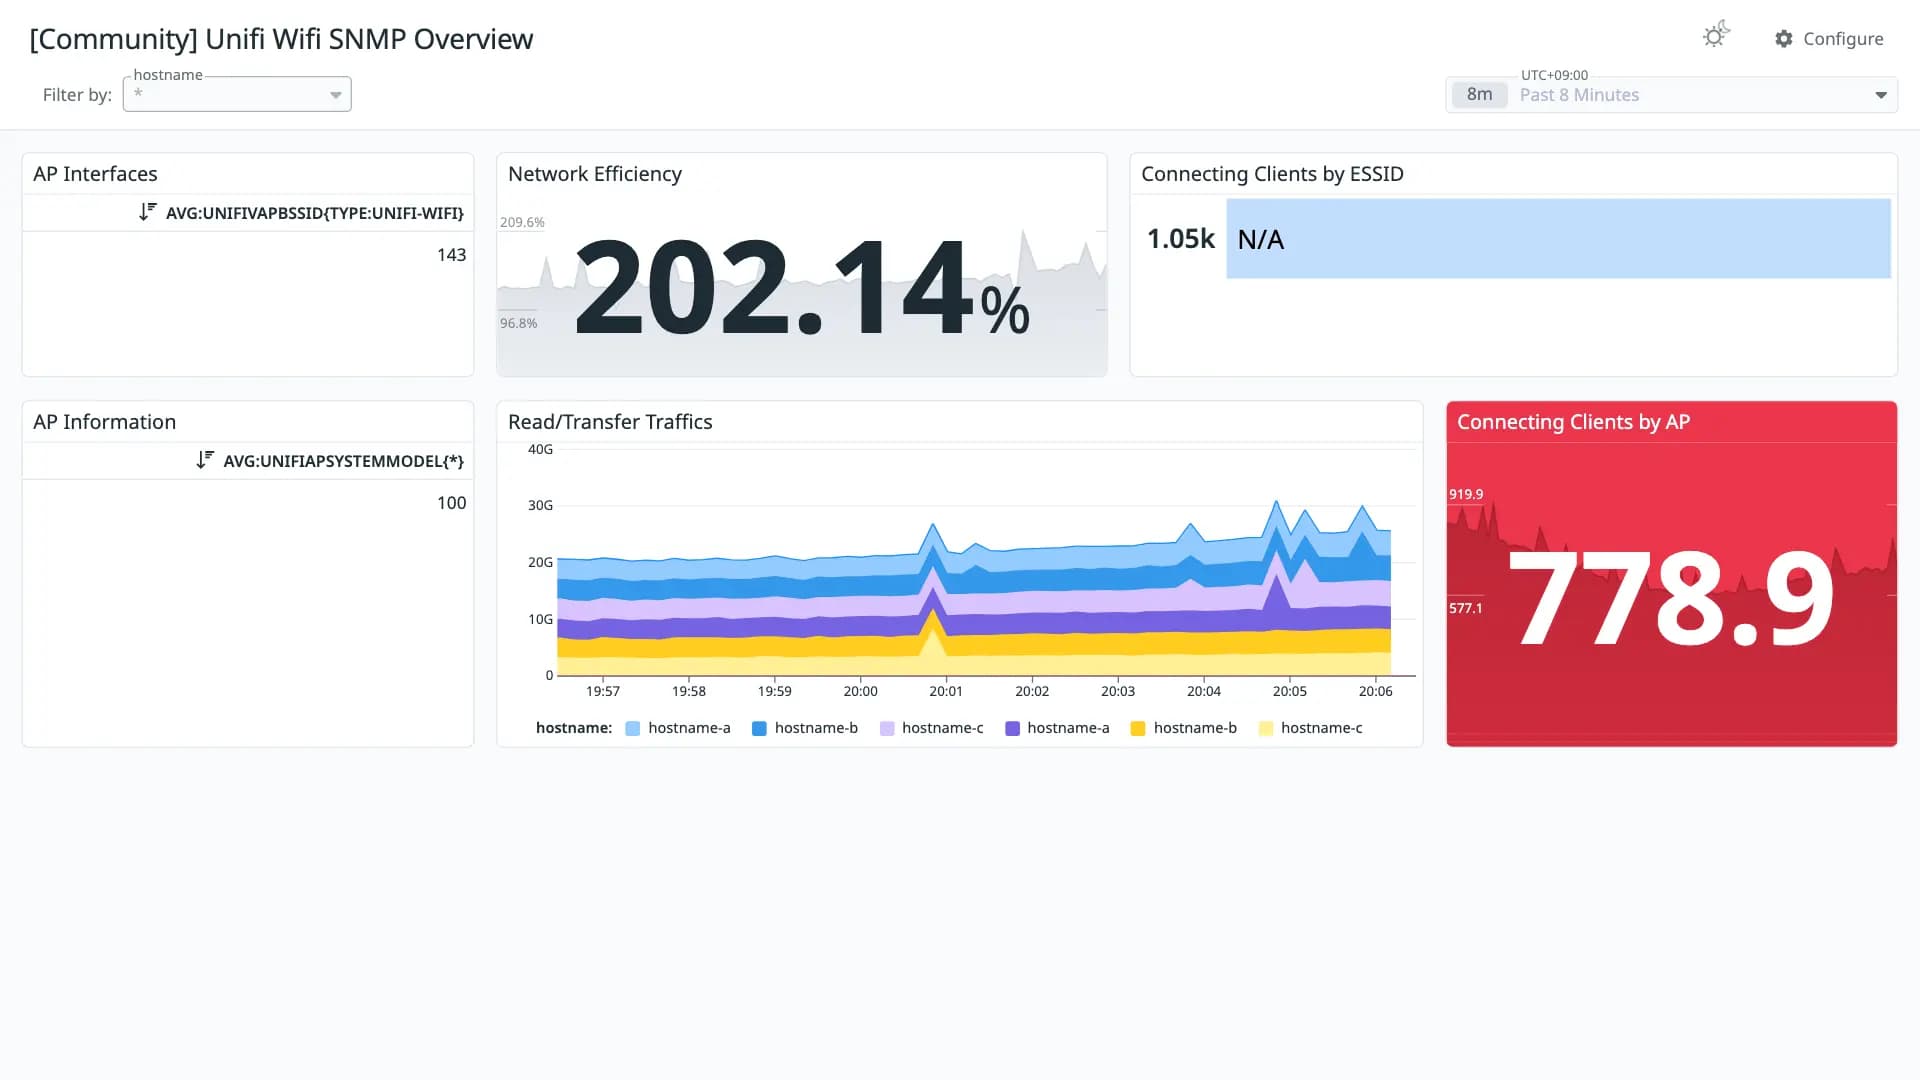
Task: Click the 19:57 tick on traffic chart
Action: pos(603,691)
